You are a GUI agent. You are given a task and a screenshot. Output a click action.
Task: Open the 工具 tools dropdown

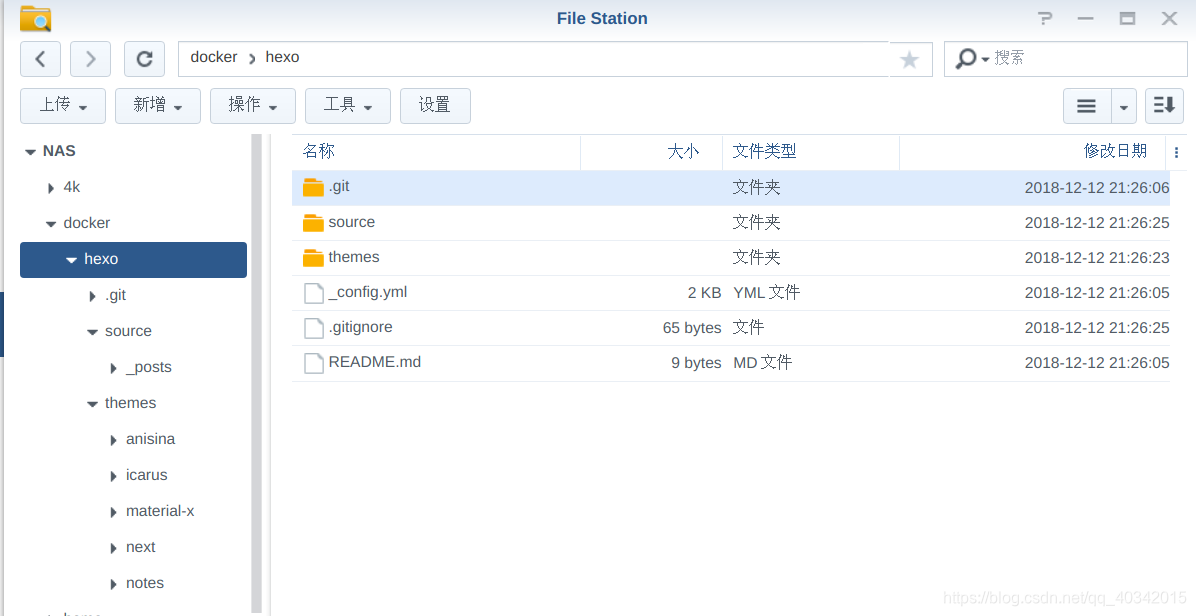click(348, 106)
